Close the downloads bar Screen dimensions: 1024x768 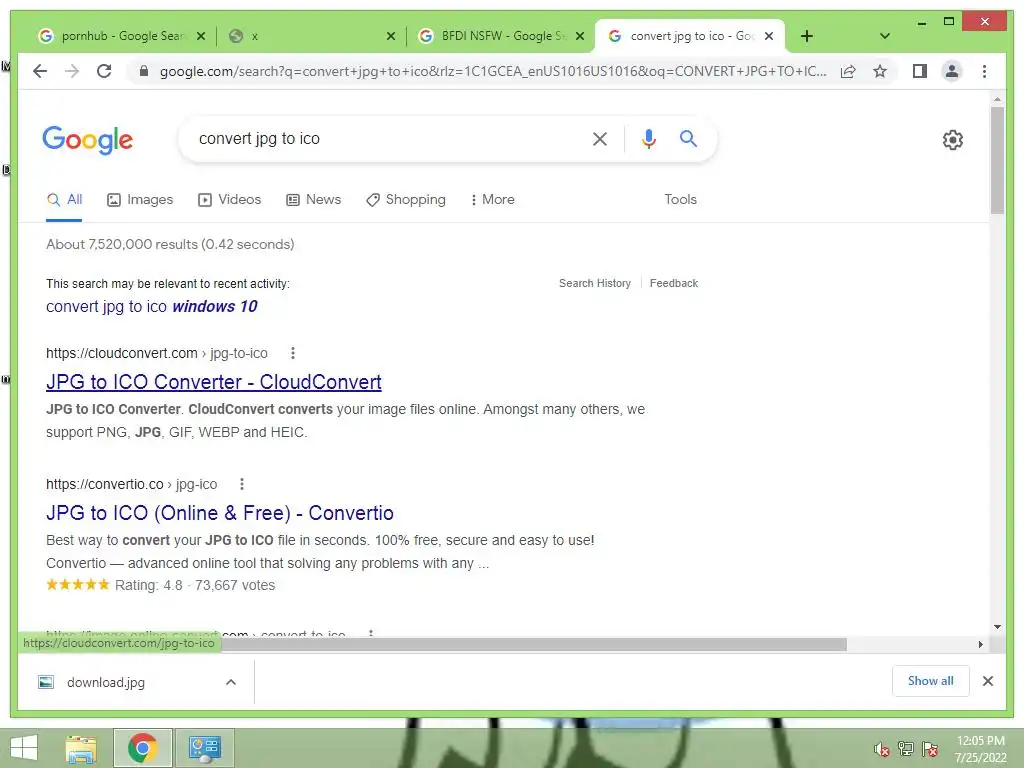pyautogui.click(x=987, y=681)
